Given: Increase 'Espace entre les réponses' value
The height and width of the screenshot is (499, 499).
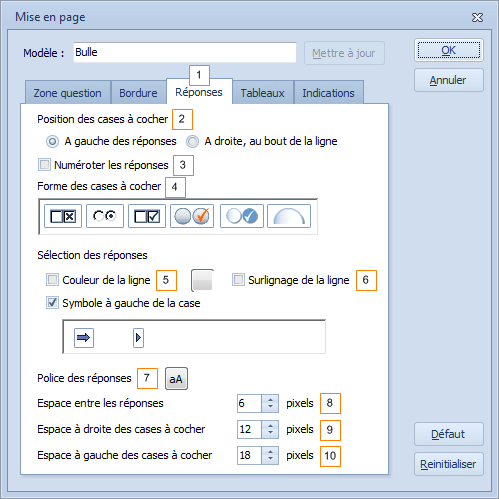Looking at the screenshot, I should click(270, 399).
